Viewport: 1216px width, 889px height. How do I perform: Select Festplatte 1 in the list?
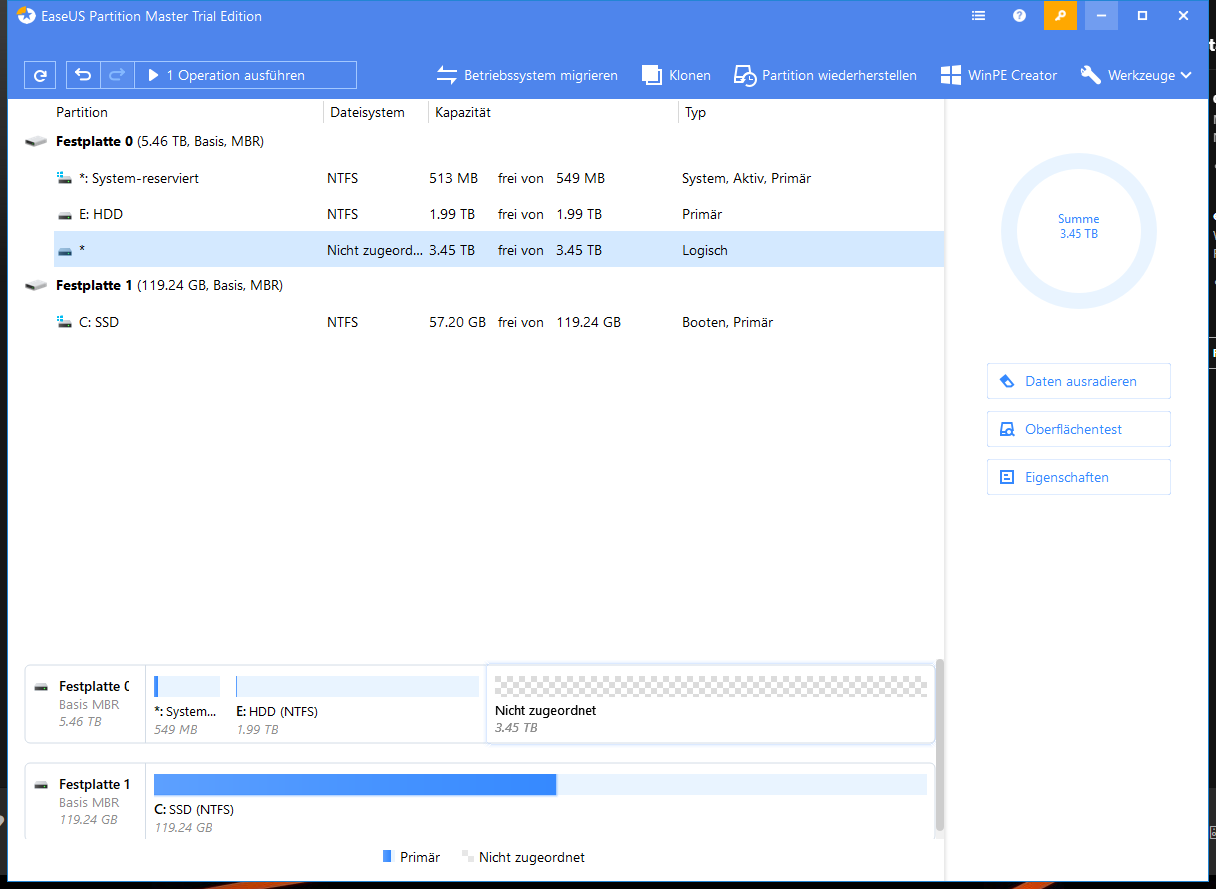(x=484, y=286)
